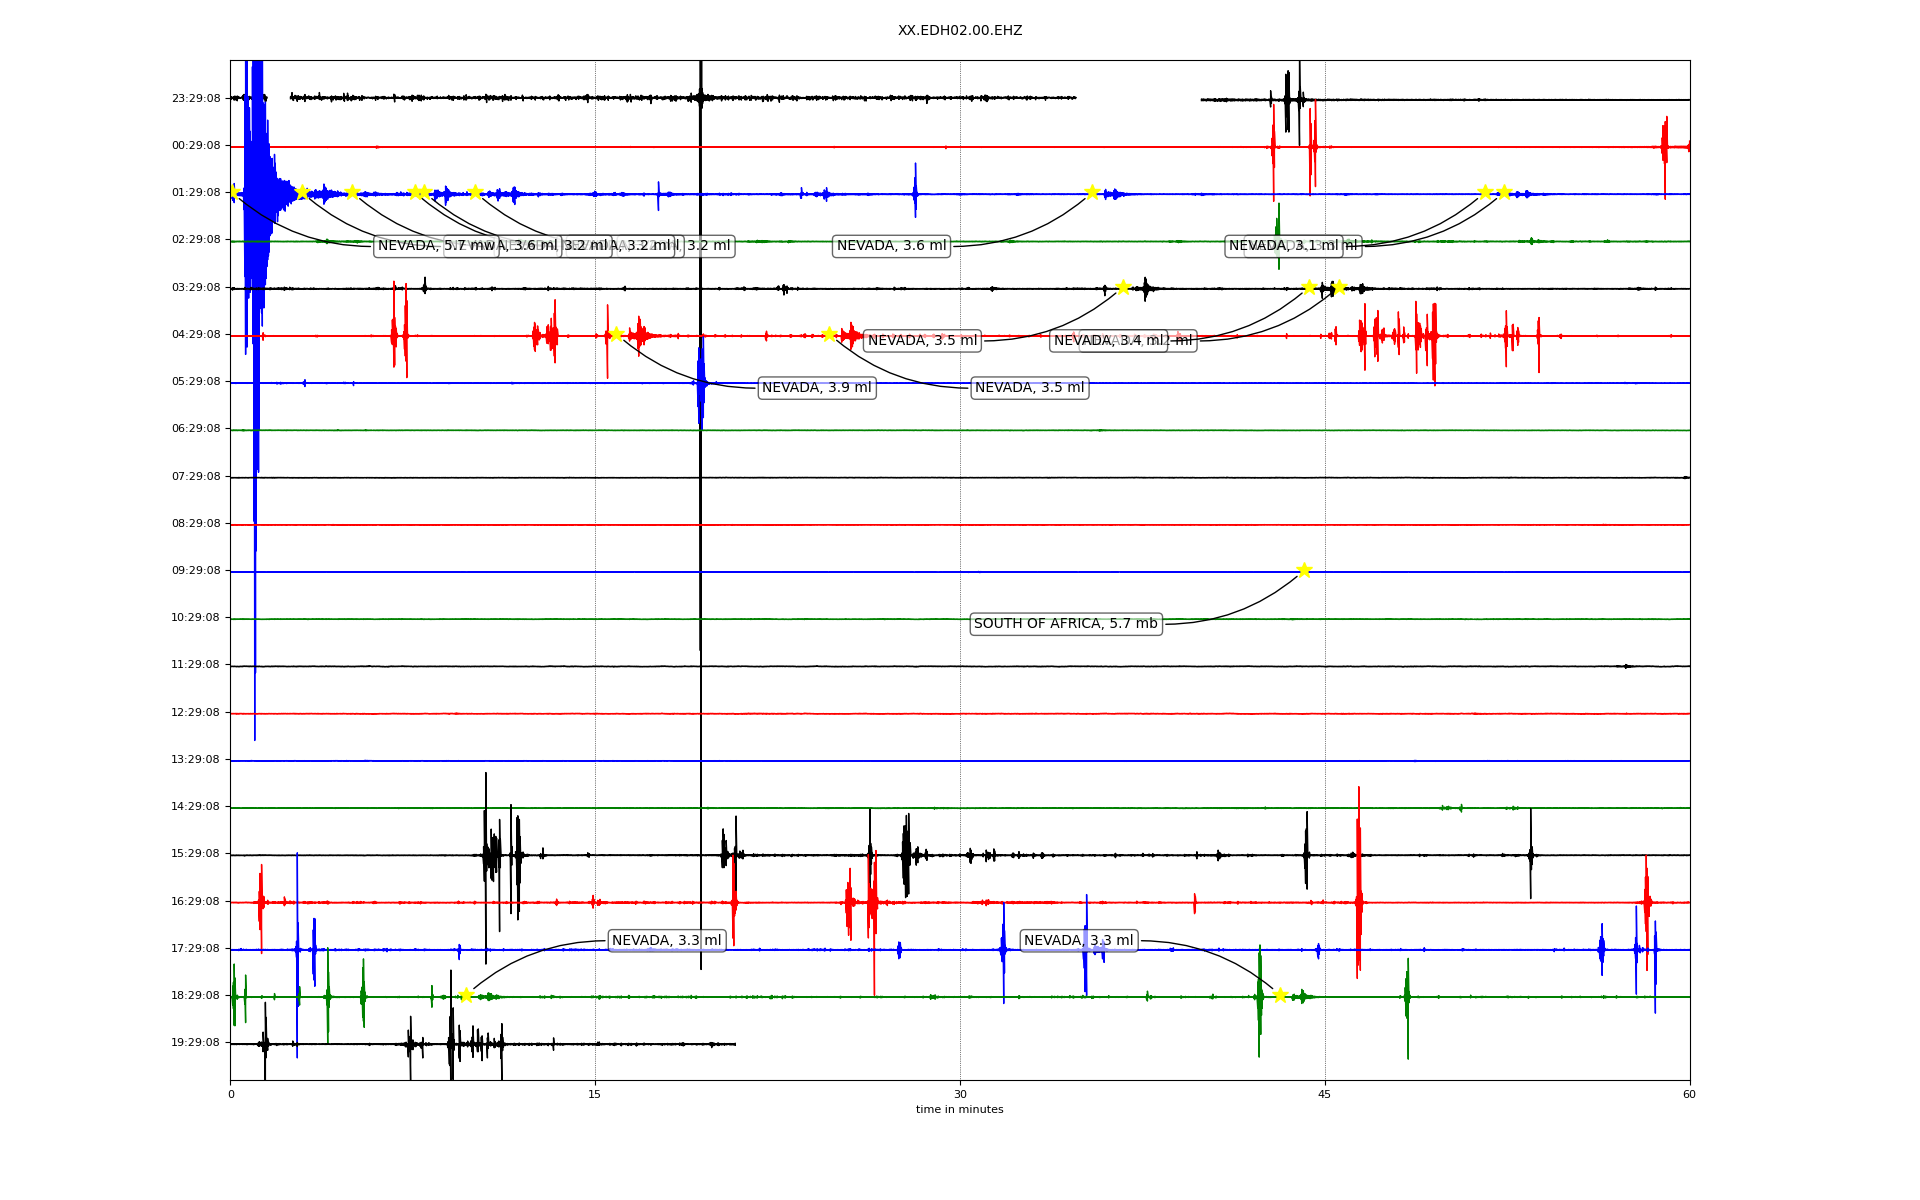
Task: Click the star marking the South of Africa earthquake
Action: [1303, 570]
